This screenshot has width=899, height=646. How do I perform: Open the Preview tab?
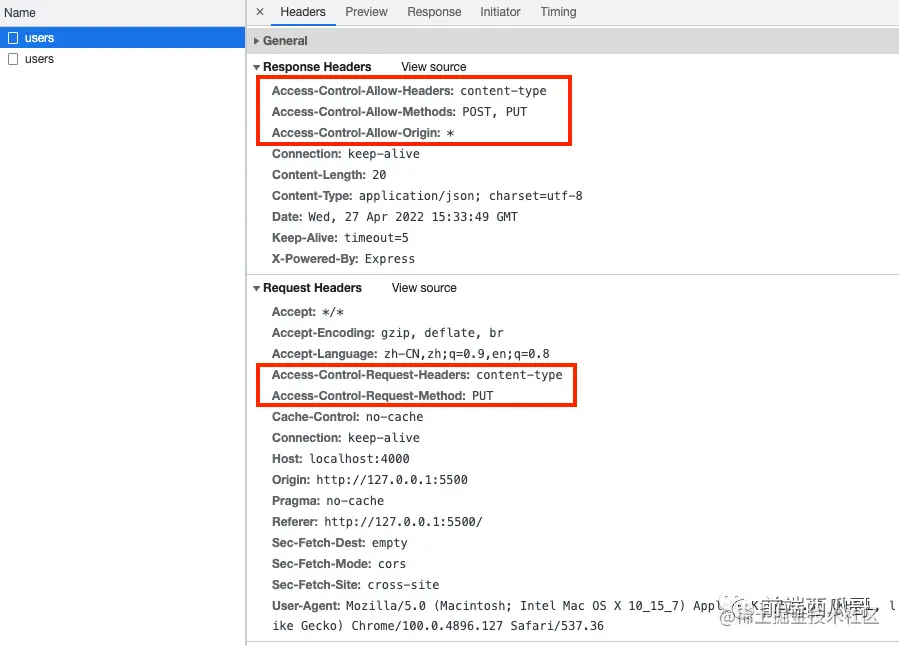pos(366,12)
